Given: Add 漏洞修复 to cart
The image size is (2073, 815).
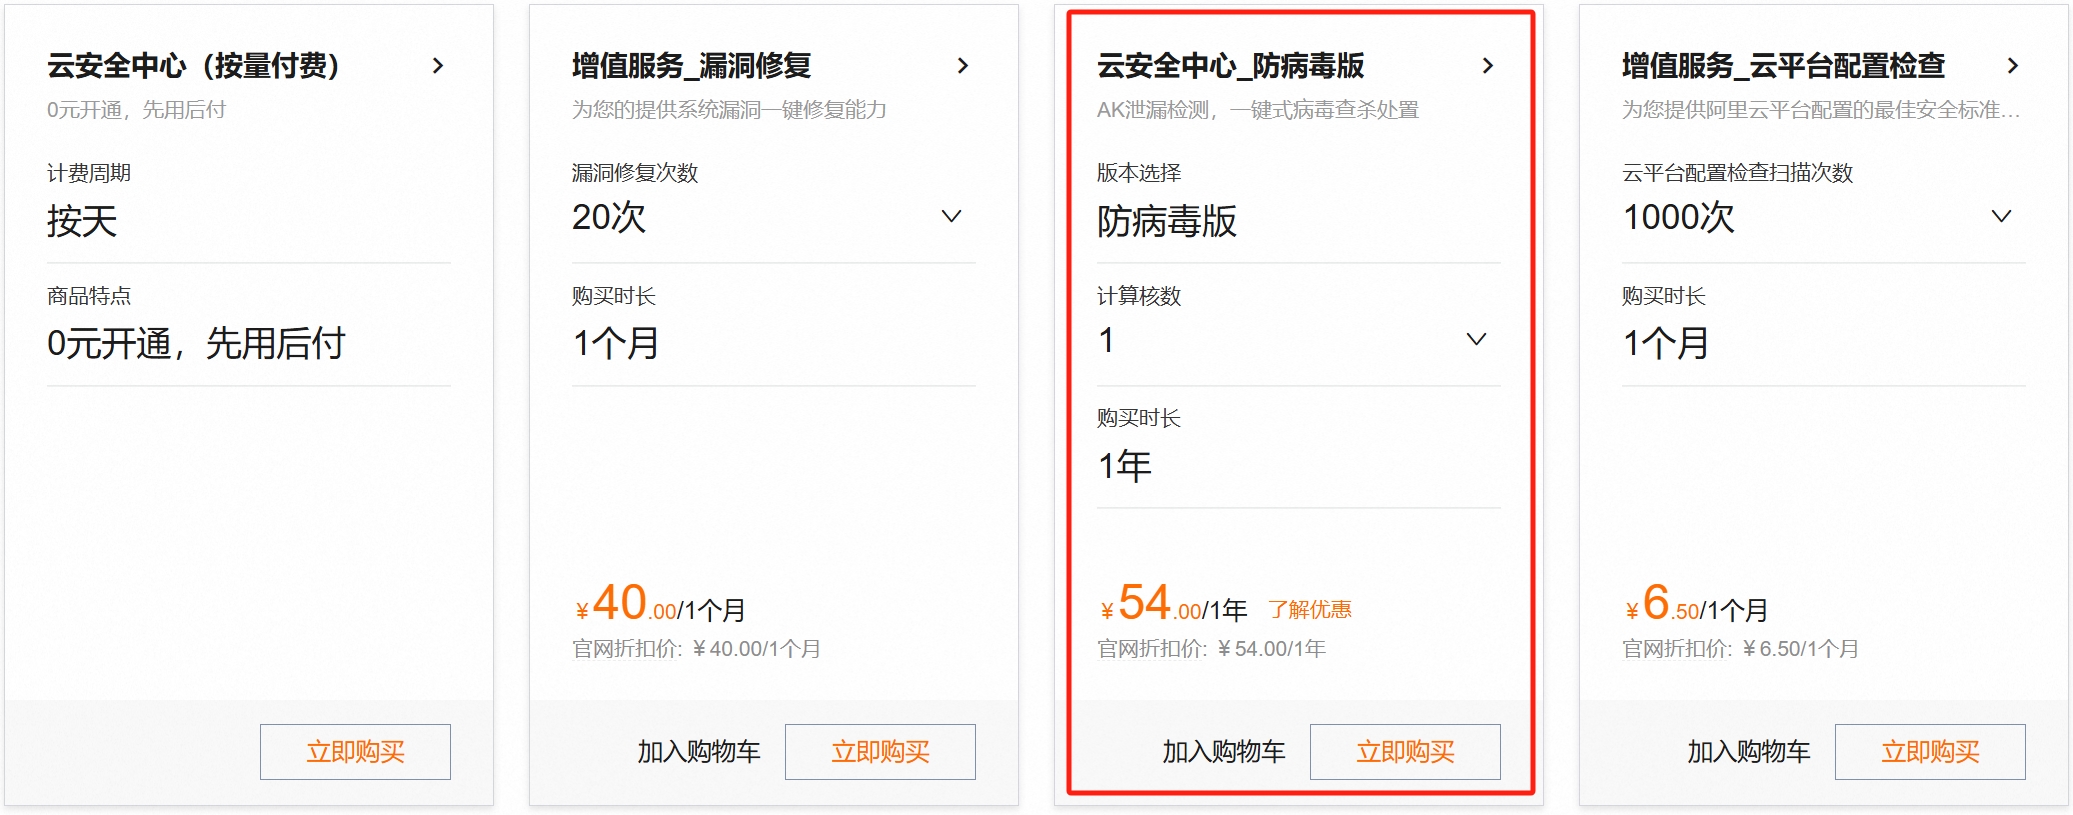Looking at the screenshot, I should click(699, 752).
